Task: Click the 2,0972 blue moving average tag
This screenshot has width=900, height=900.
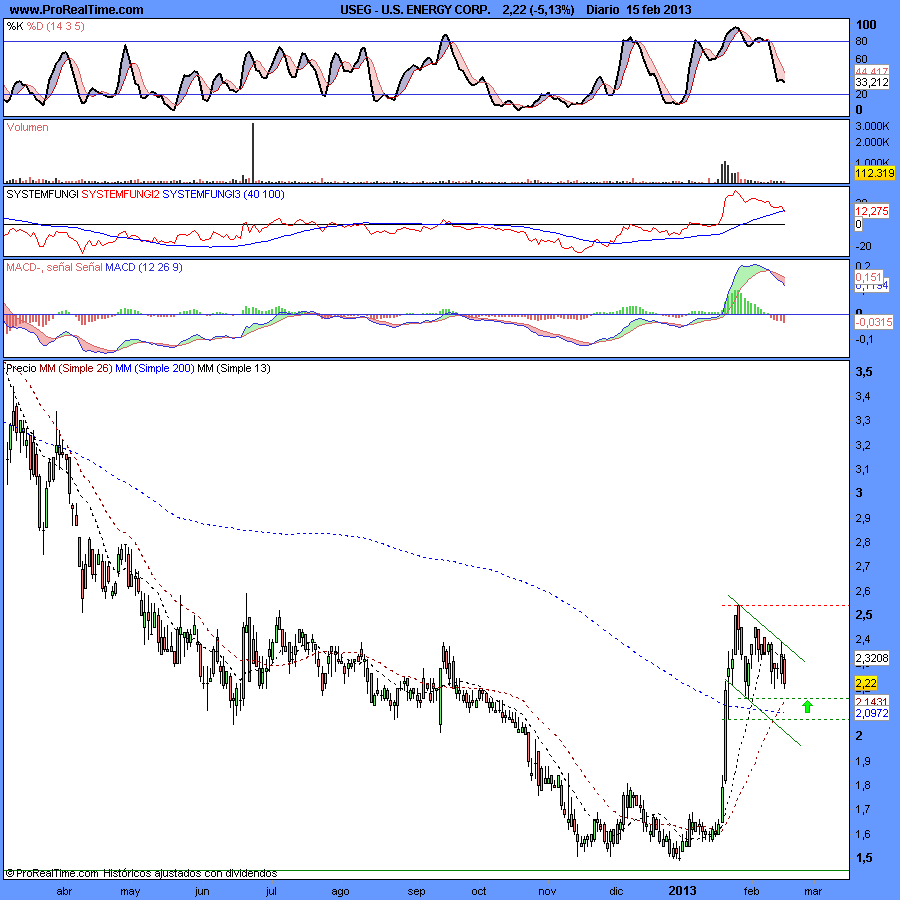Action: click(872, 713)
